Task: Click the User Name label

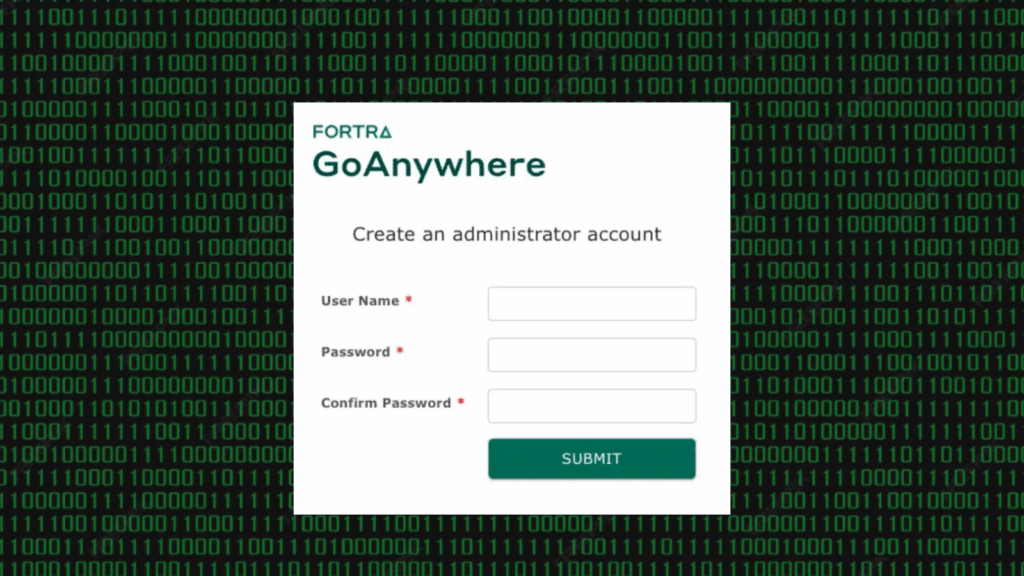Action: click(360, 301)
